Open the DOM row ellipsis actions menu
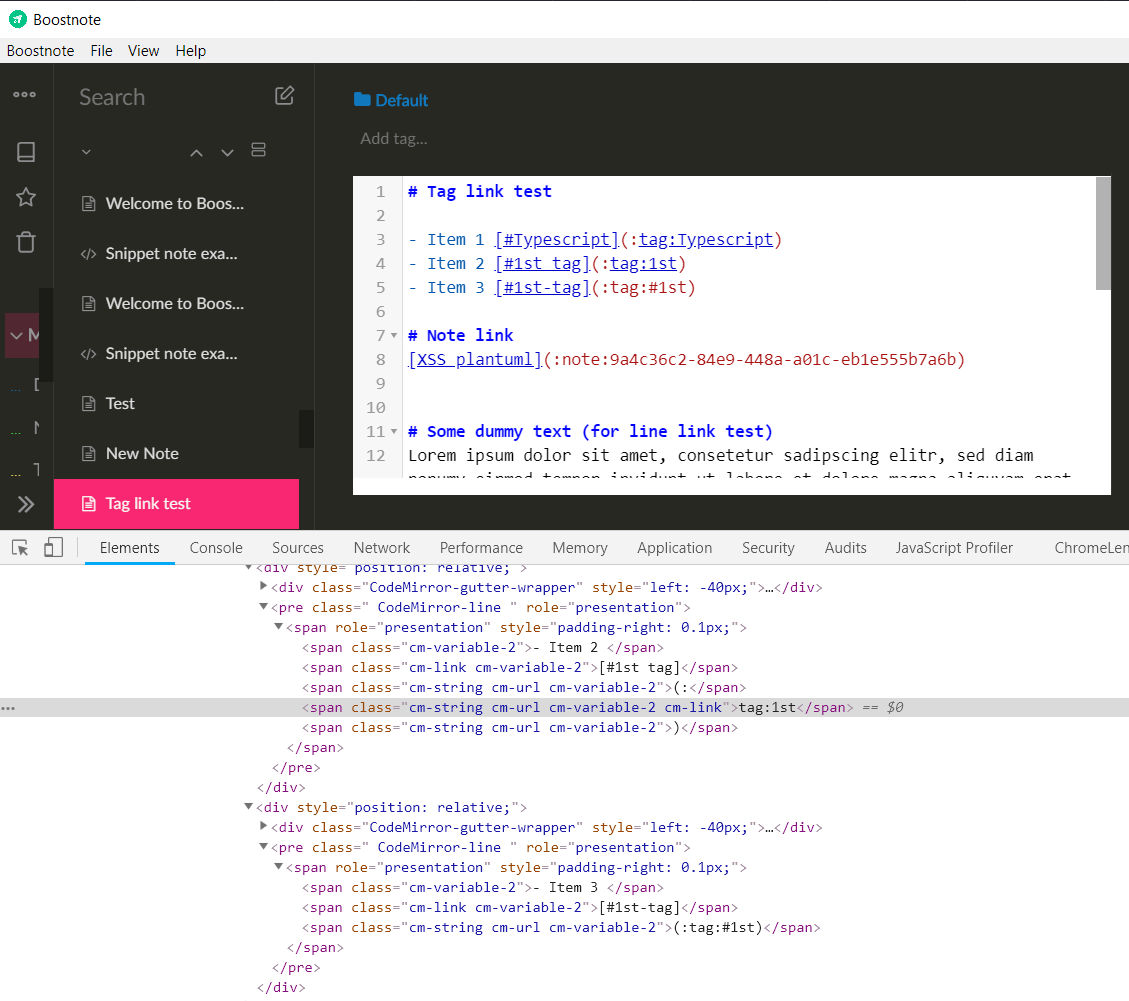 click(x=8, y=709)
